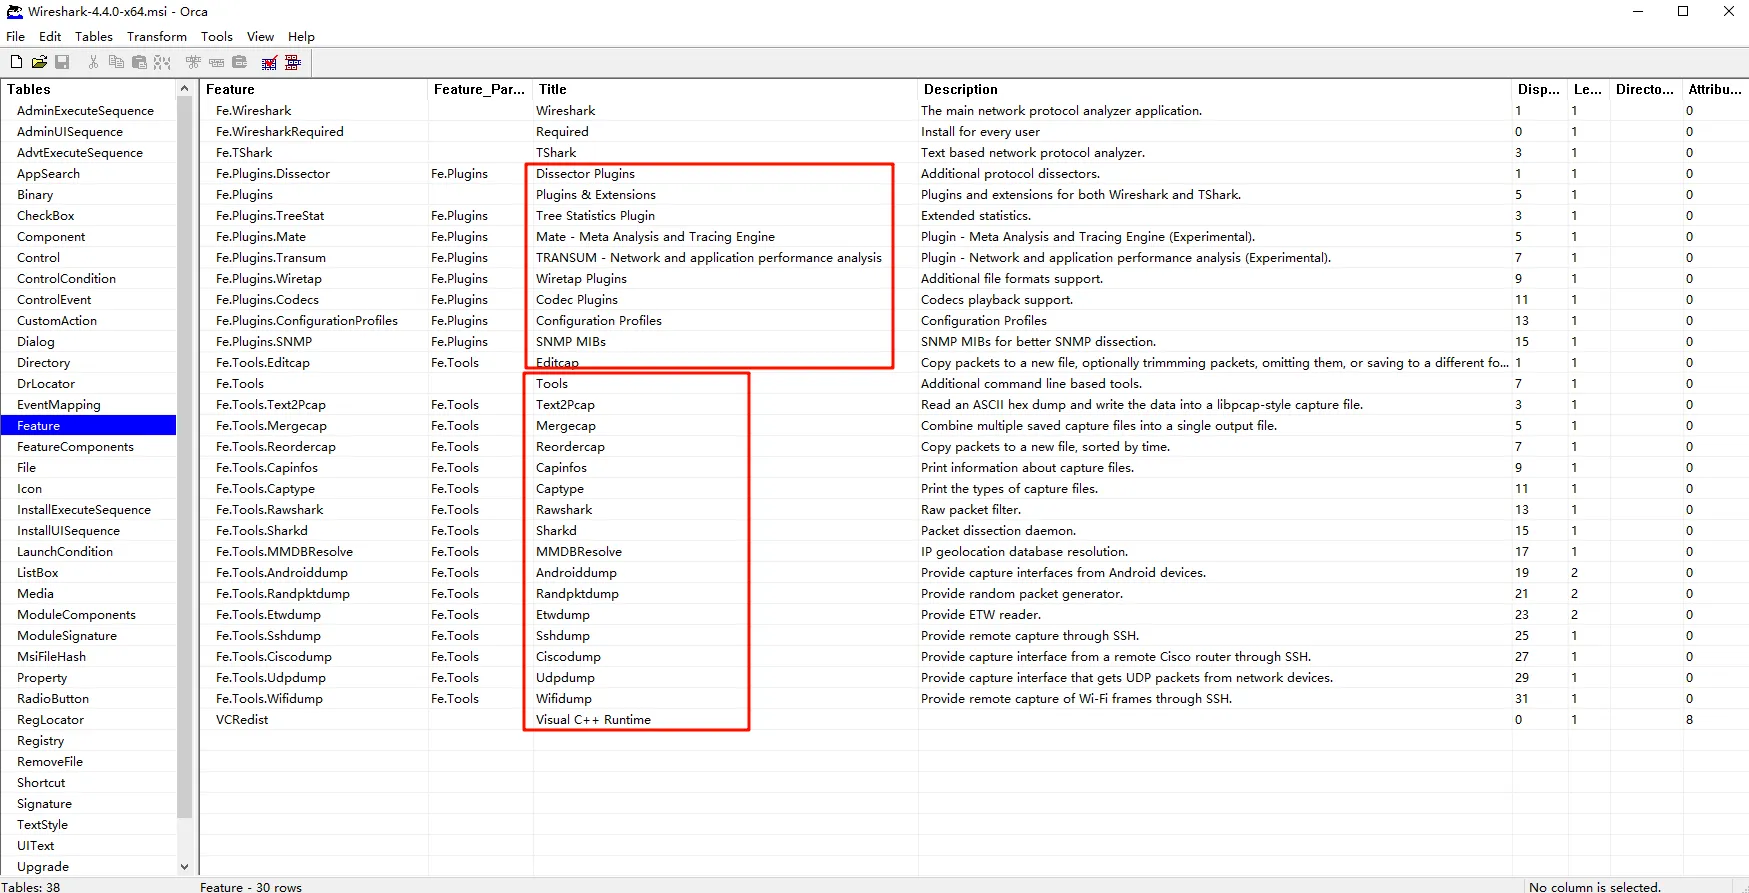The height and width of the screenshot is (893, 1749).
Task: Click the attribute value 8 in VCRedist row
Action: click(x=1689, y=720)
